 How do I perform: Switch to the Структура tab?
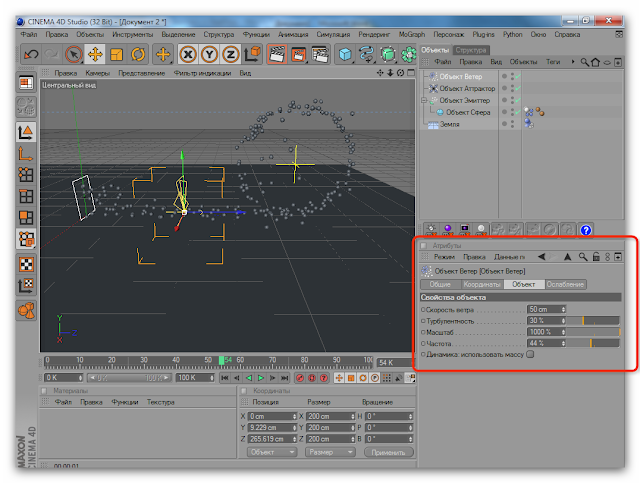coord(471,50)
